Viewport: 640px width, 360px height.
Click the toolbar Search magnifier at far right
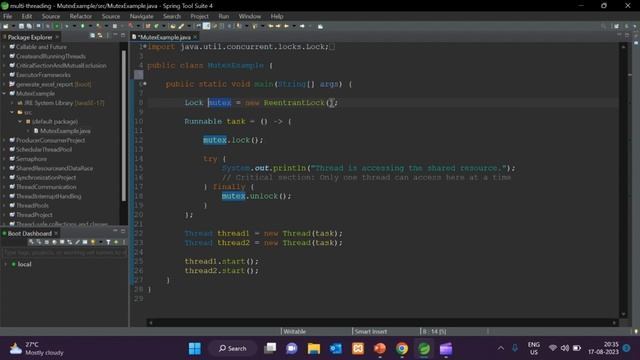point(603,26)
